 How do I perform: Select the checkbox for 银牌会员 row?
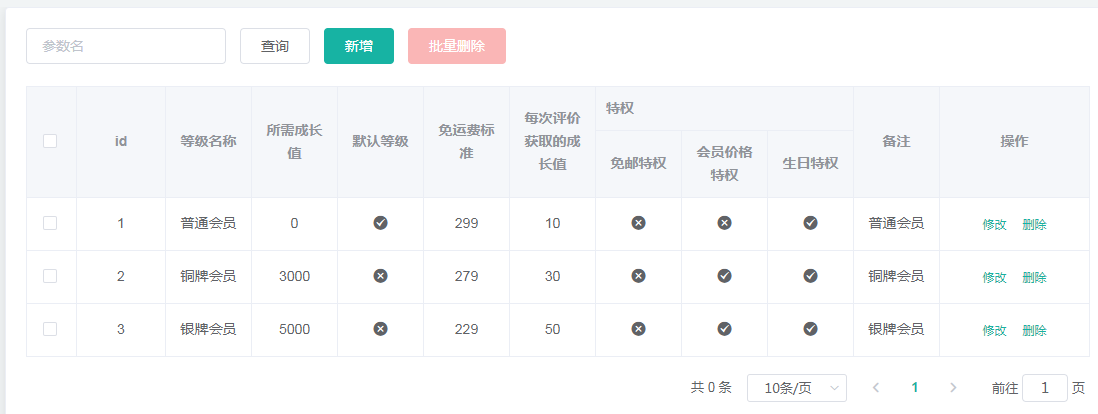50,328
